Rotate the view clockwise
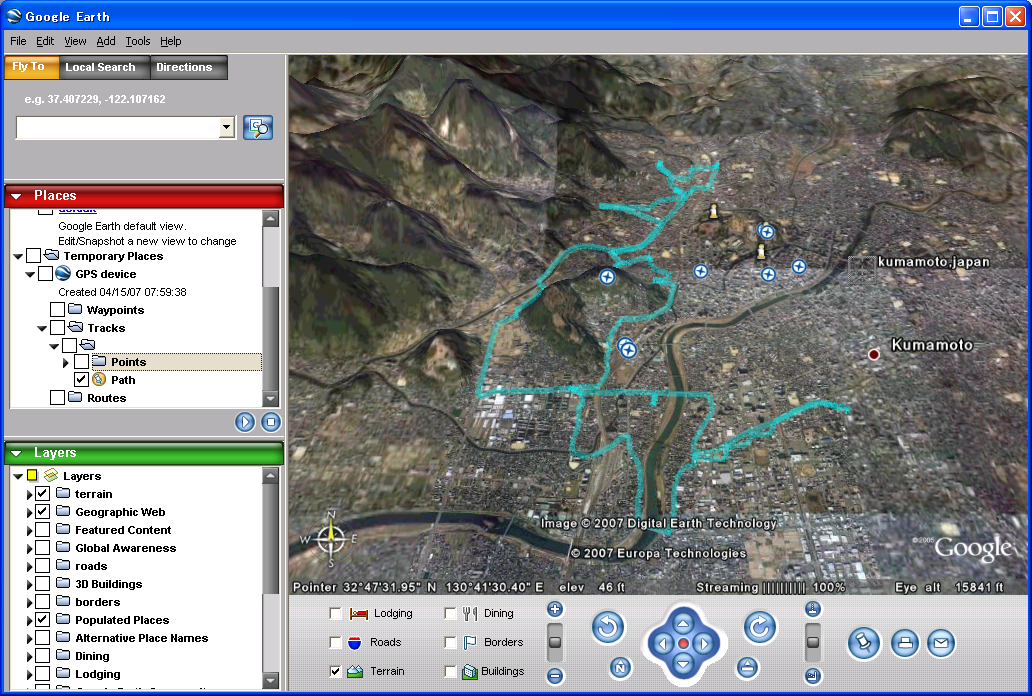1032x696 pixels. click(760, 628)
